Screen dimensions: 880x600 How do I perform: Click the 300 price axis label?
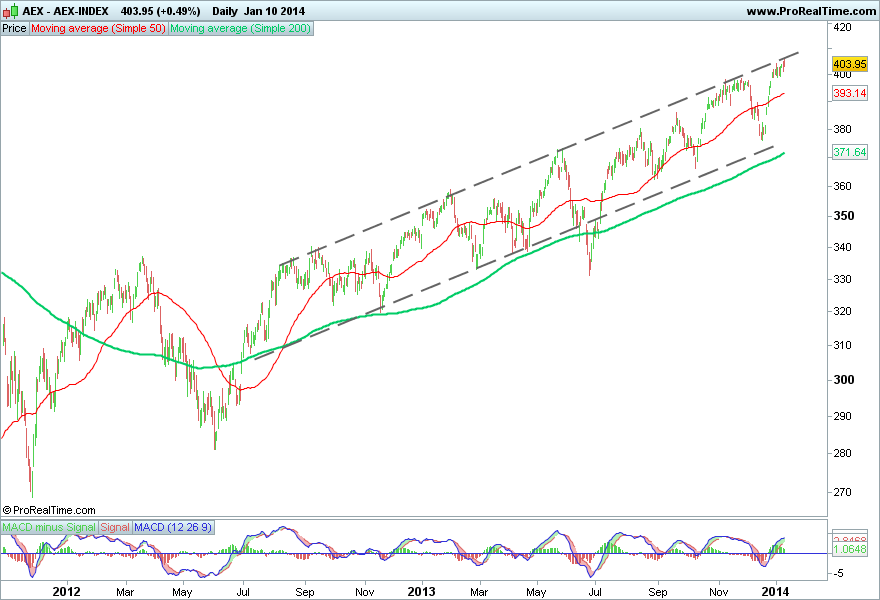[x=844, y=380]
